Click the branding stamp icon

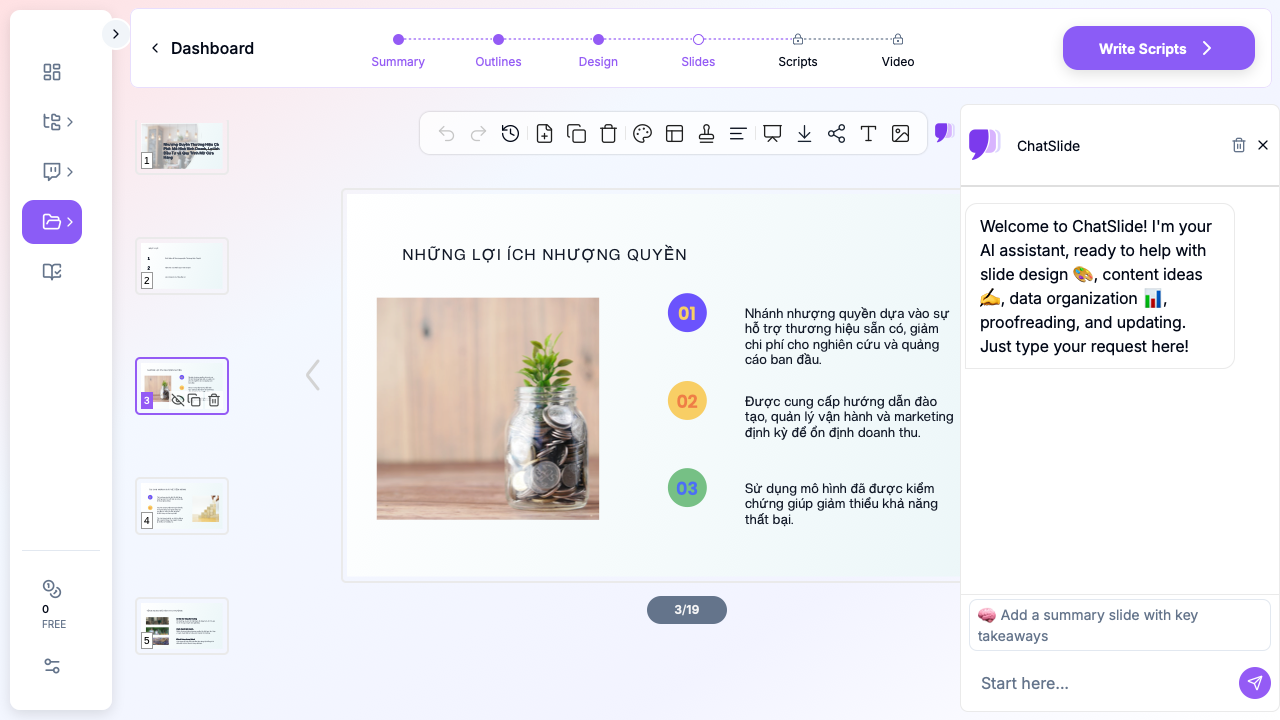pyautogui.click(x=706, y=132)
